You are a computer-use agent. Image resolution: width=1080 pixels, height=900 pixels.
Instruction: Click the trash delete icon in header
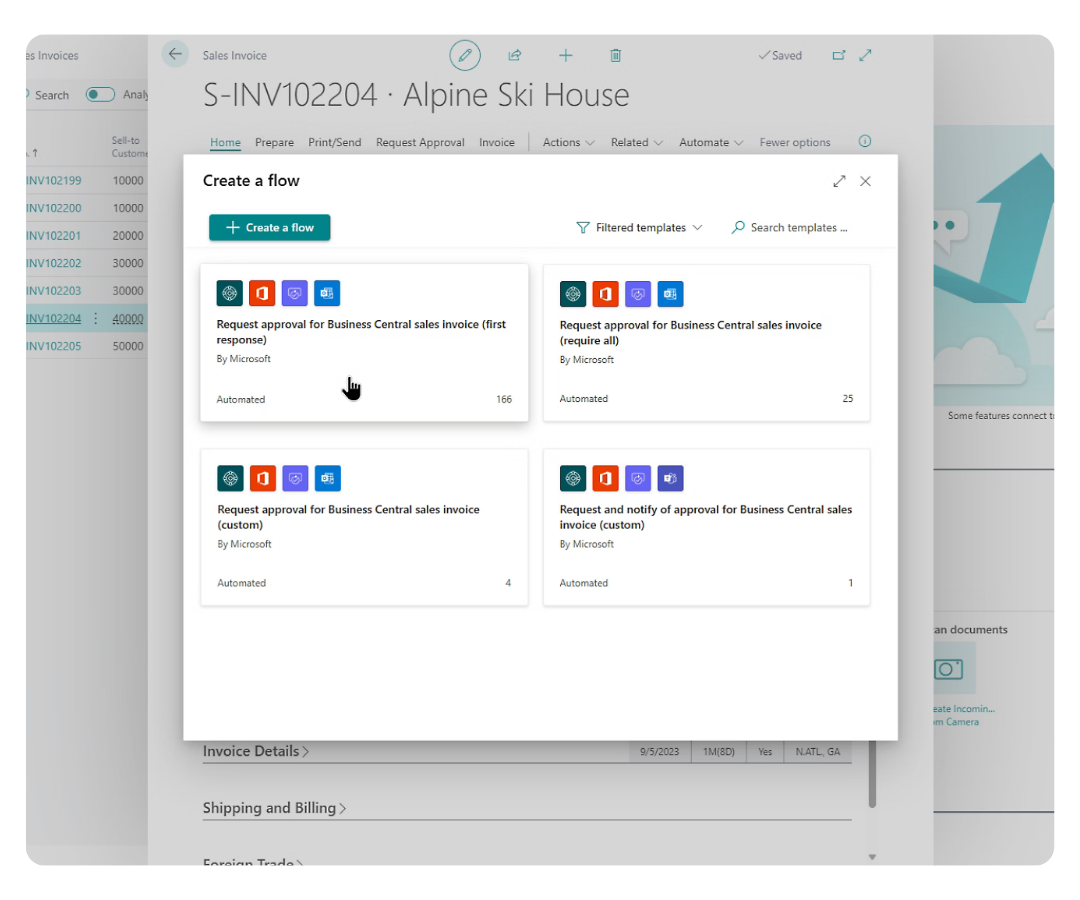click(616, 55)
